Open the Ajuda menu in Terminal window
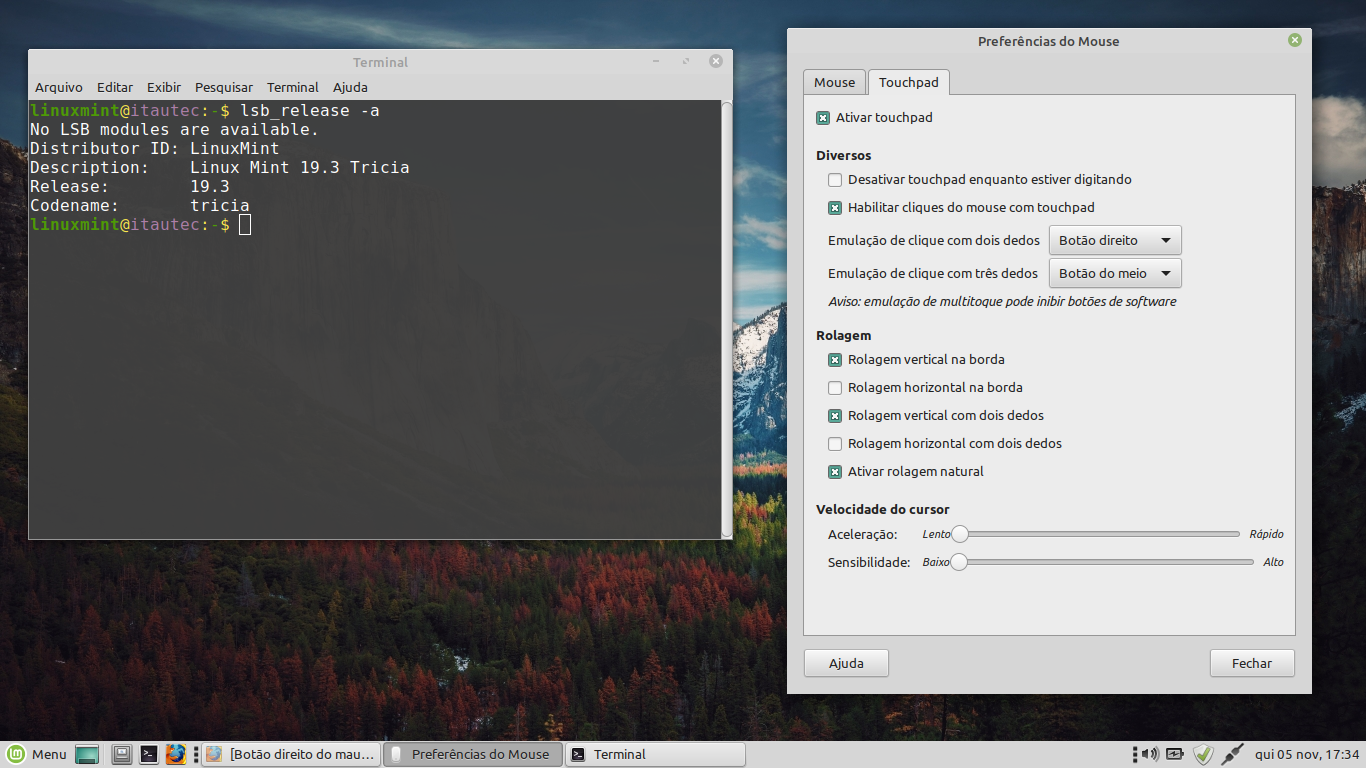Viewport: 1366px width, 768px height. 350,87
